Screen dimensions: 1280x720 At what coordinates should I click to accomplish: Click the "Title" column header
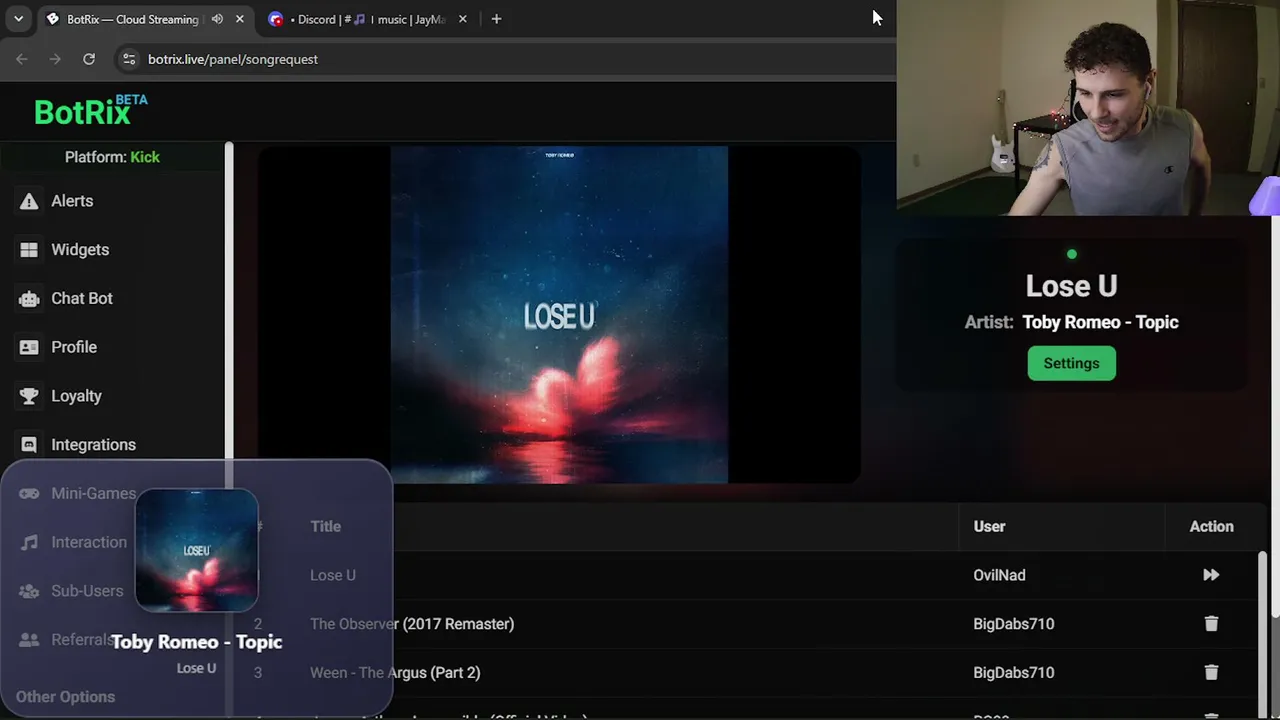(x=325, y=527)
